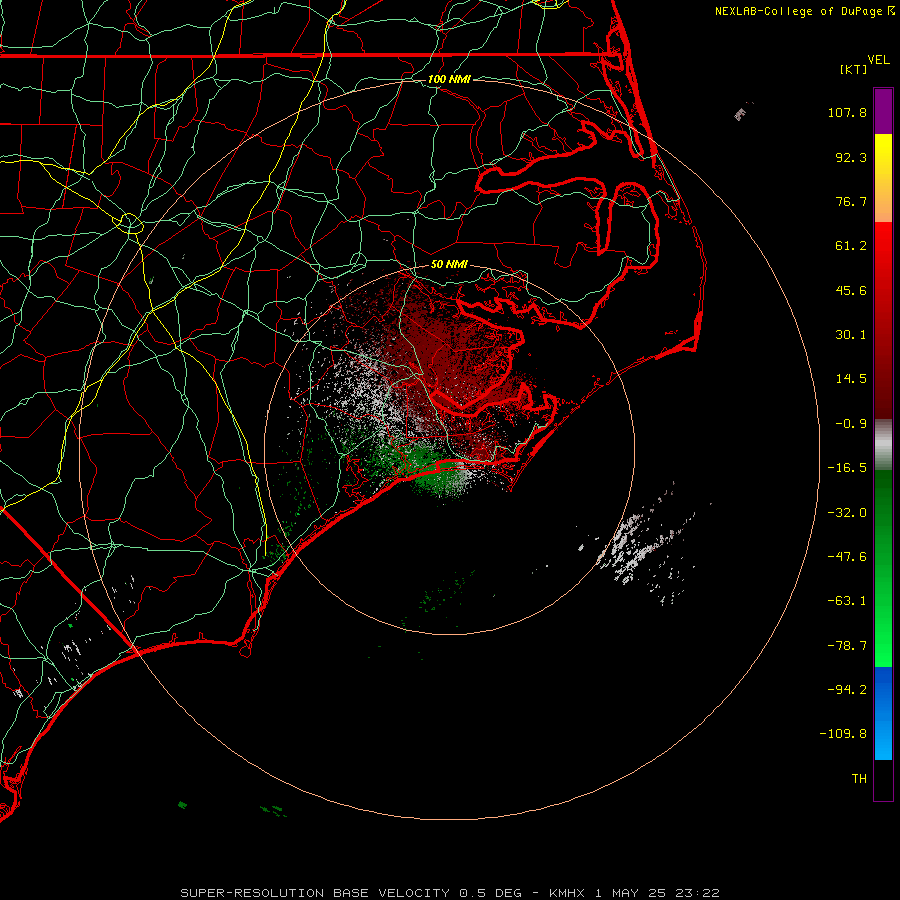The height and width of the screenshot is (900, 900).
Task: Click the VEL legend title
Action: click(878, 60)
